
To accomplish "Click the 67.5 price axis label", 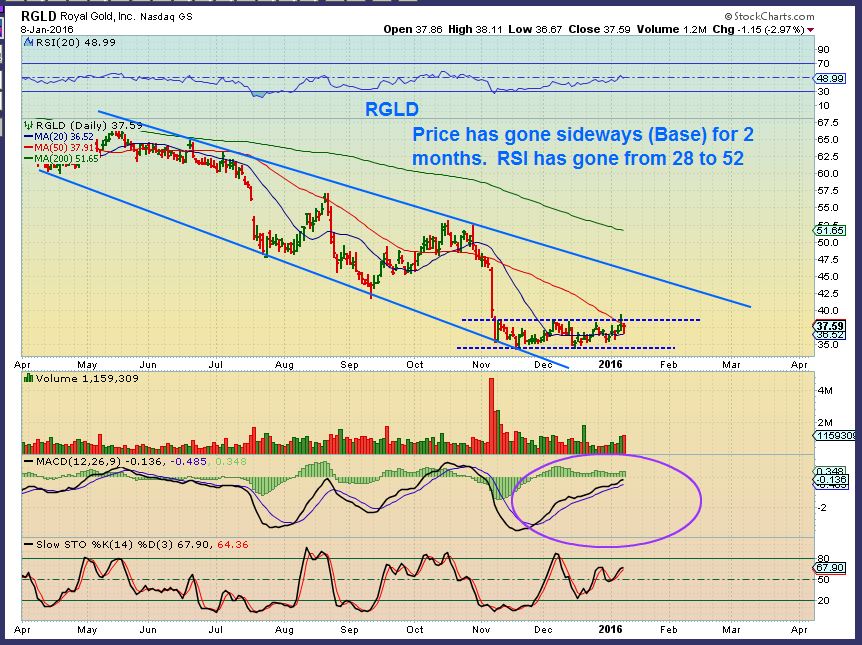I will click(828, 122).
